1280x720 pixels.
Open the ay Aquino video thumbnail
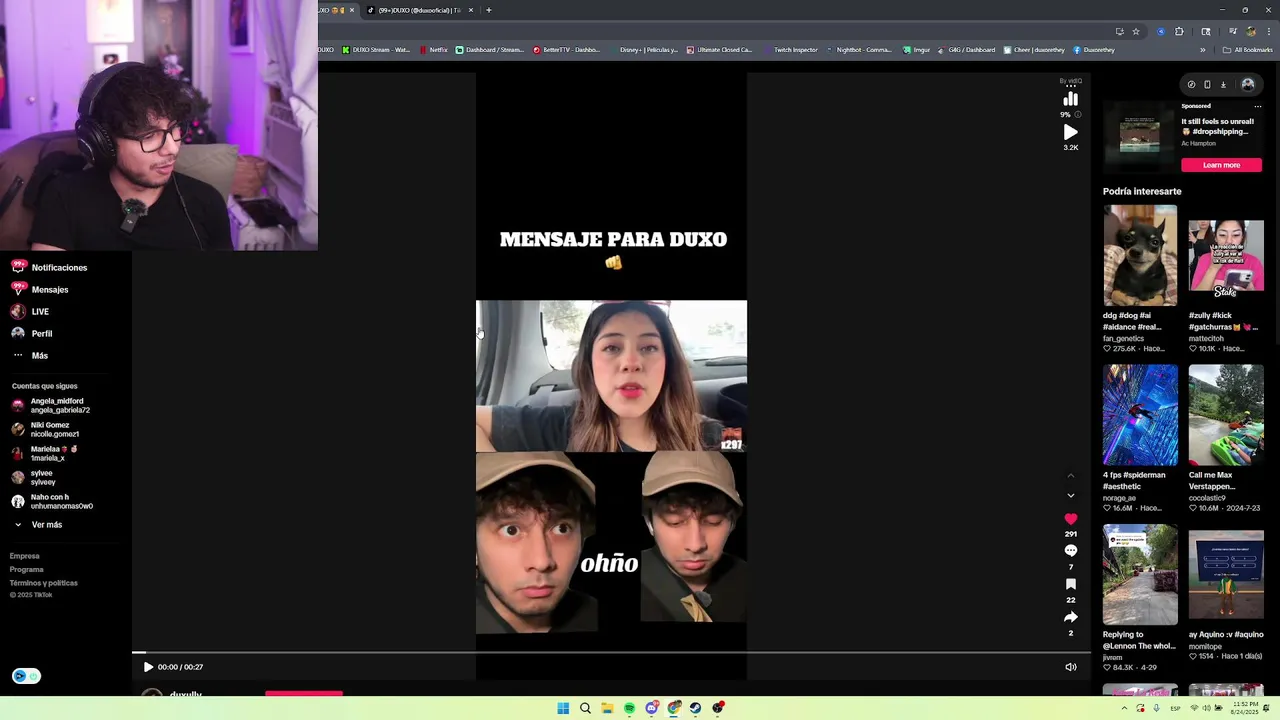pos(1226,575)
